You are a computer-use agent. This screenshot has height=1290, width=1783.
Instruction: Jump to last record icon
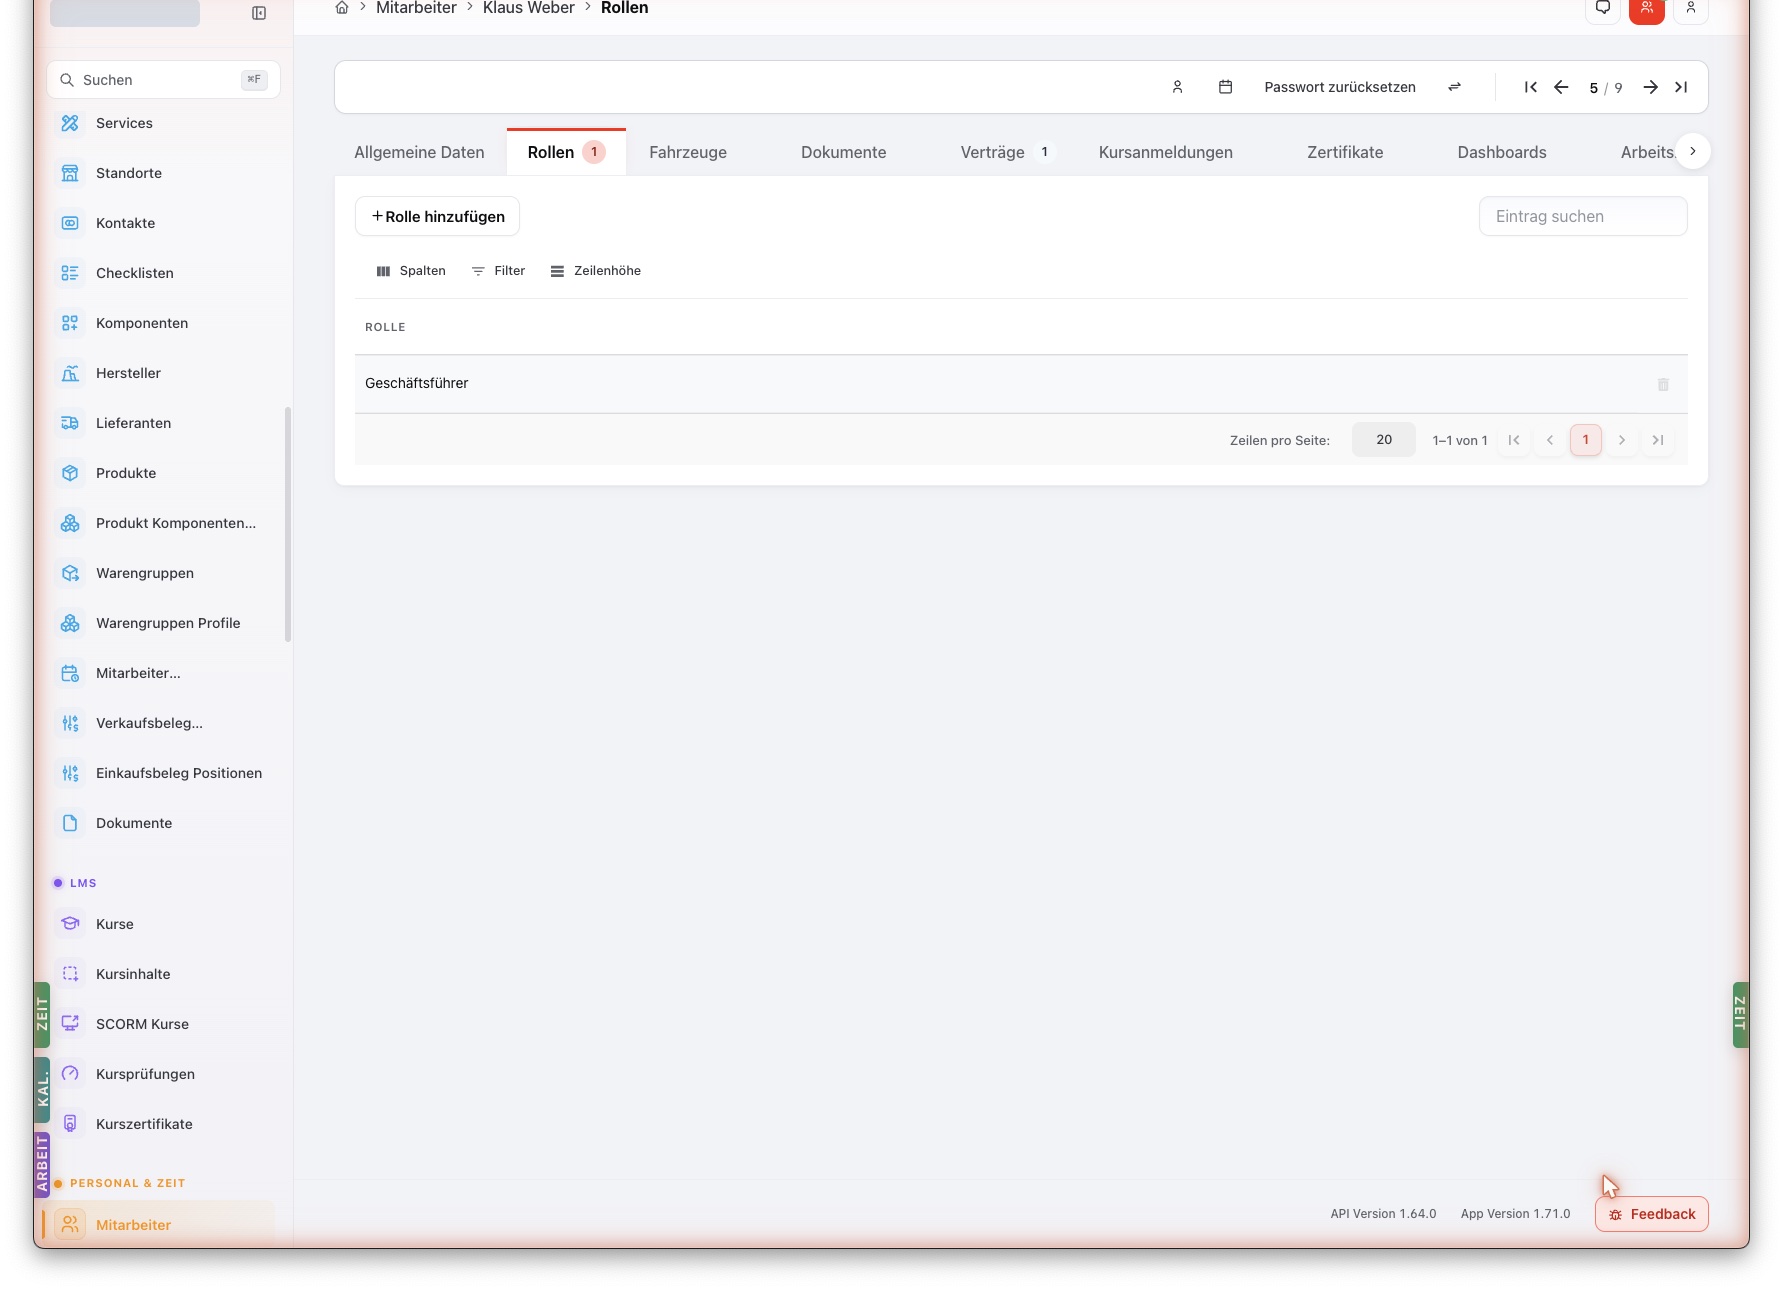(x=1681, y=87)
